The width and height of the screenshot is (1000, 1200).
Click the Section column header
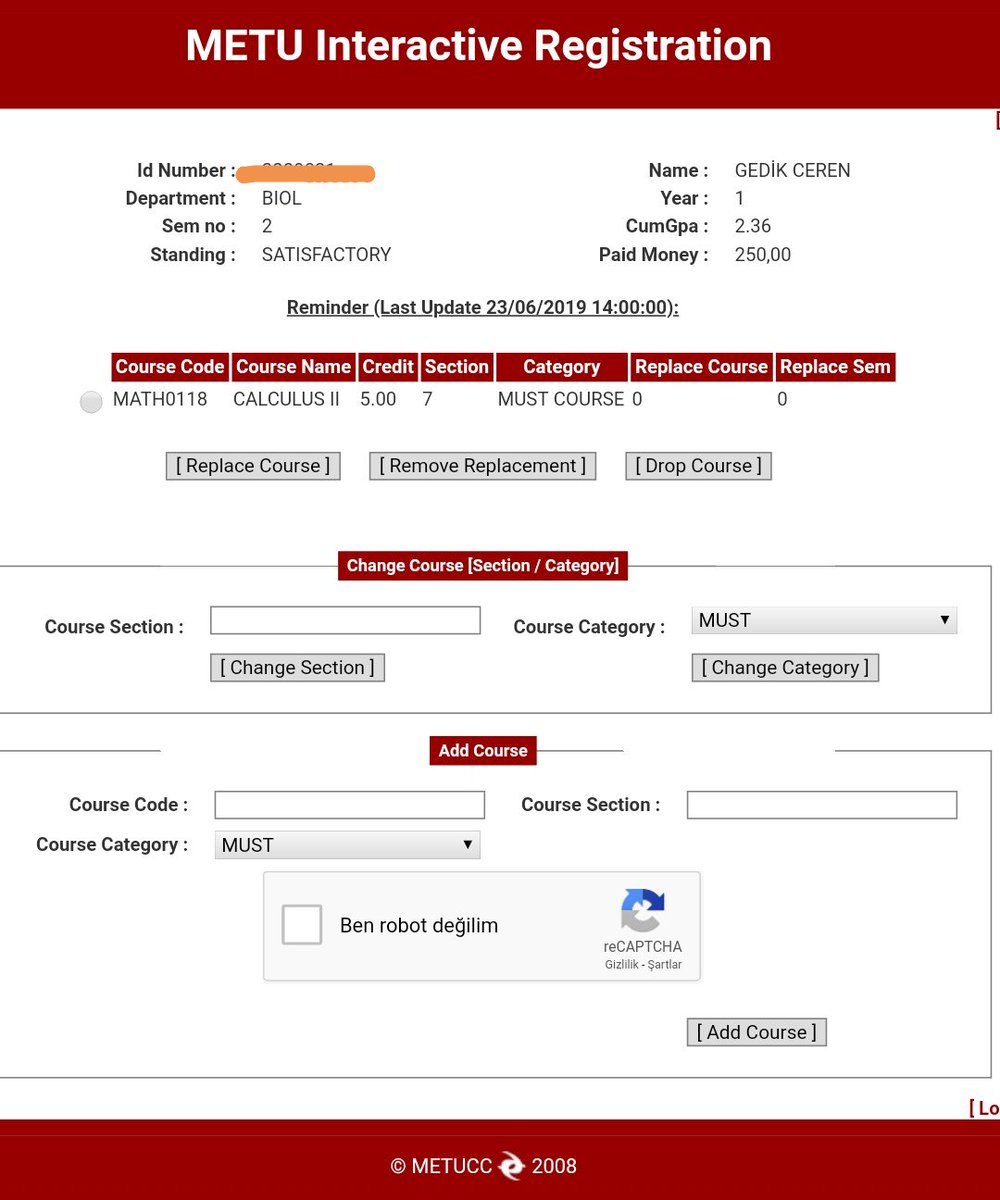tap(457, 367)
